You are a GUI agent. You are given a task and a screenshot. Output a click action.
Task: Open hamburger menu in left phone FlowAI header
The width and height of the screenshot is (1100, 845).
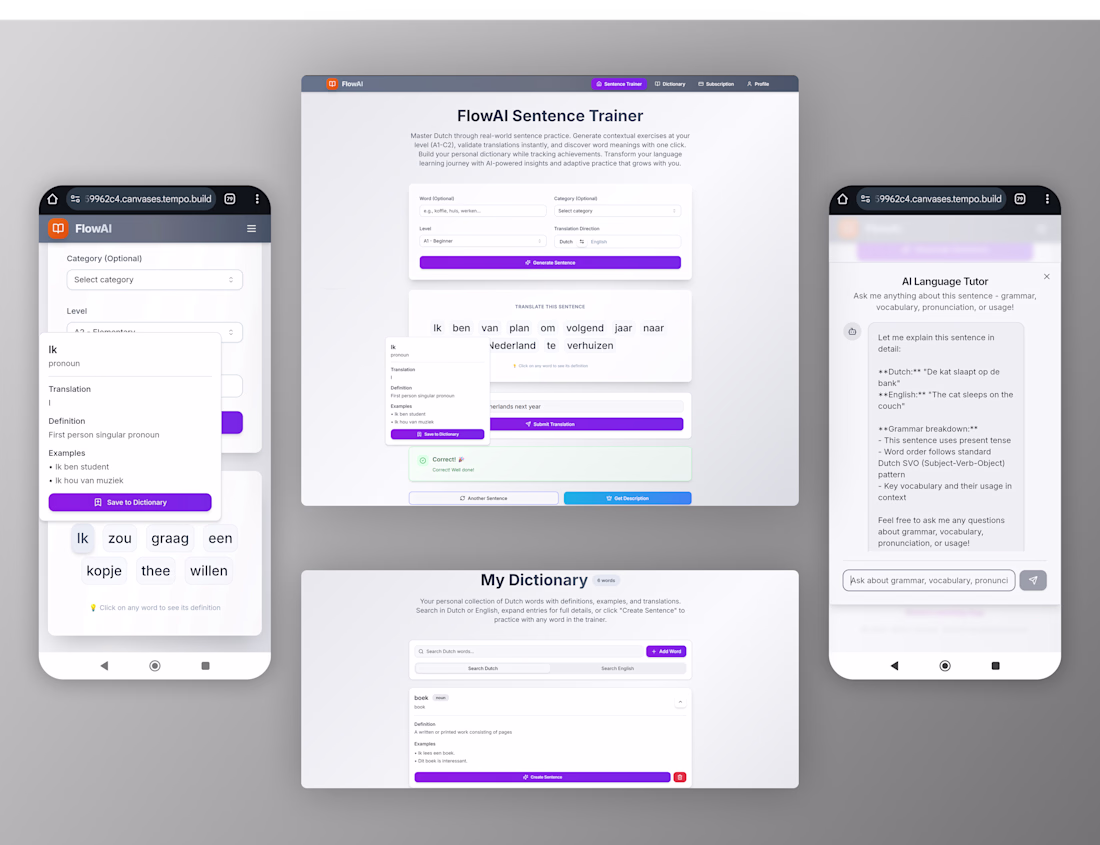click(251, 229)
